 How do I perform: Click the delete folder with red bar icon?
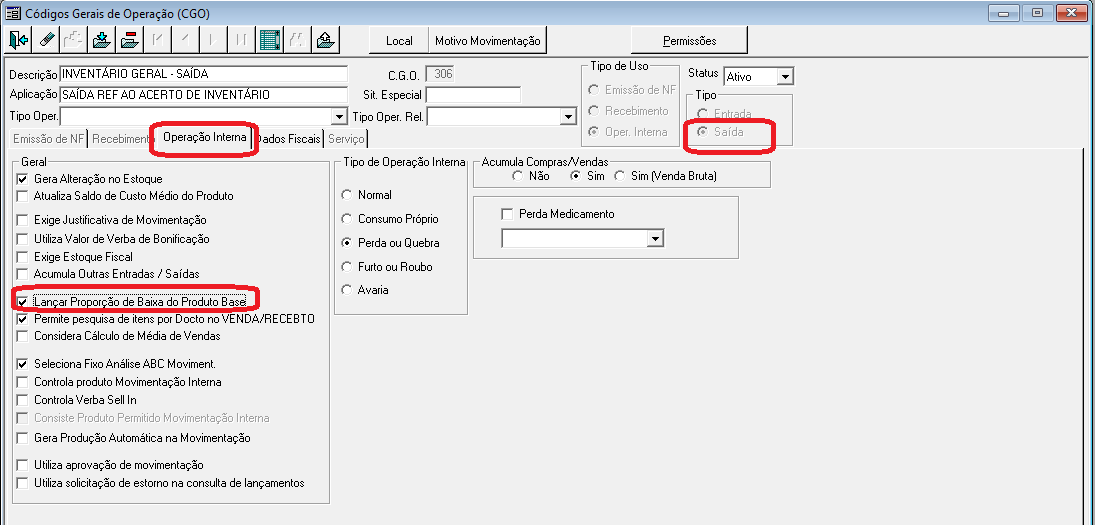click(128, 40)
